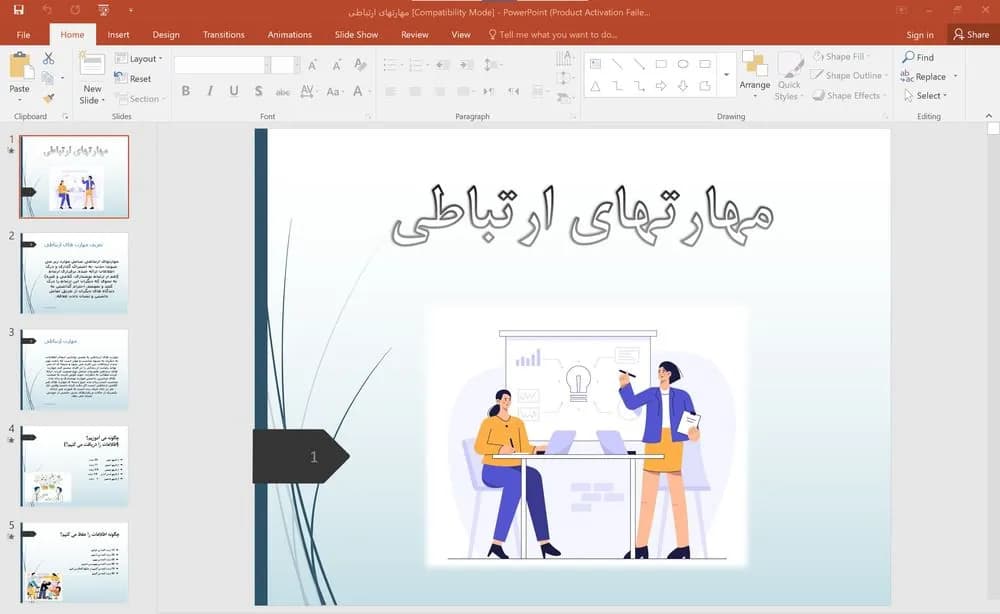Open Quick Styles gallery
The height and width of the screenshot is (614, 1000).
(790, 75)
